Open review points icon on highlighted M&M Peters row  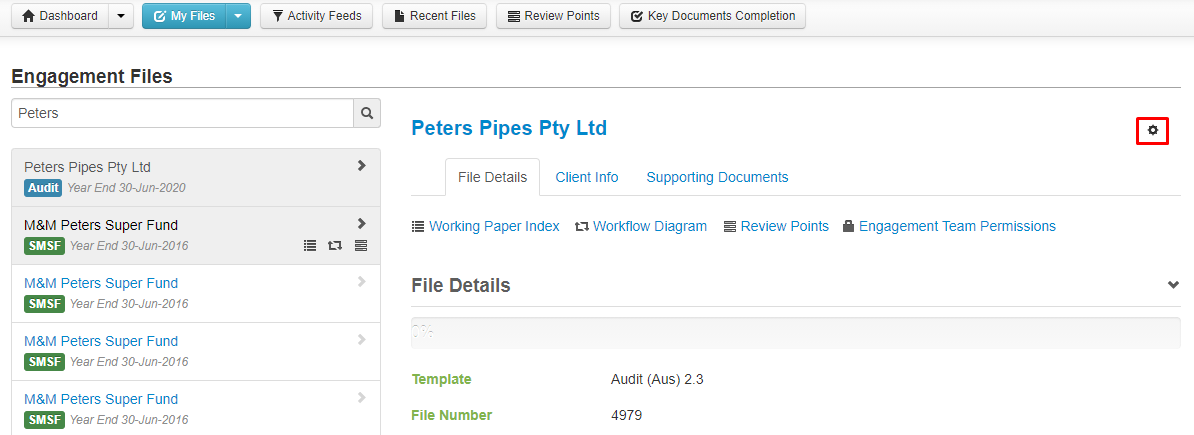(x=361, y=245)
